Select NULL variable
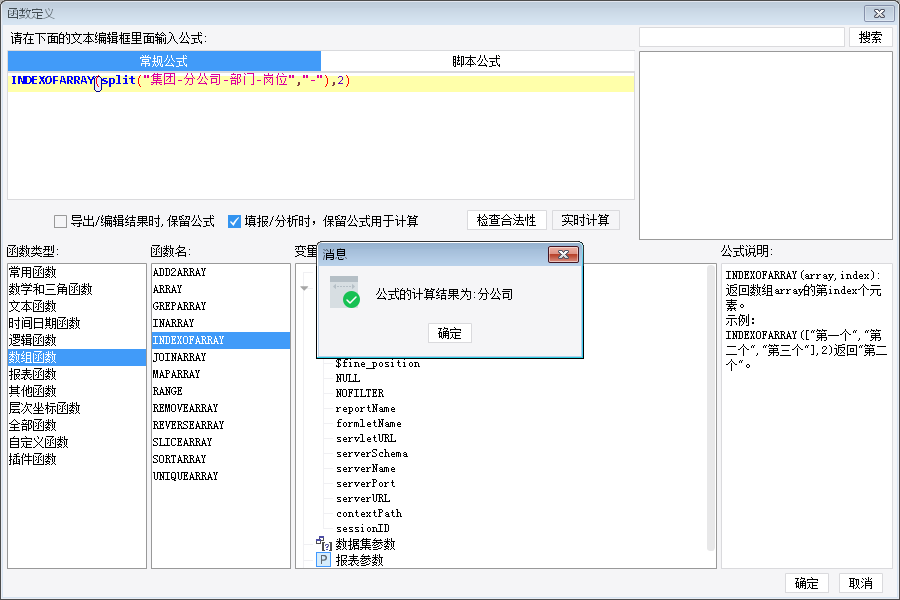 coord(348,378)
